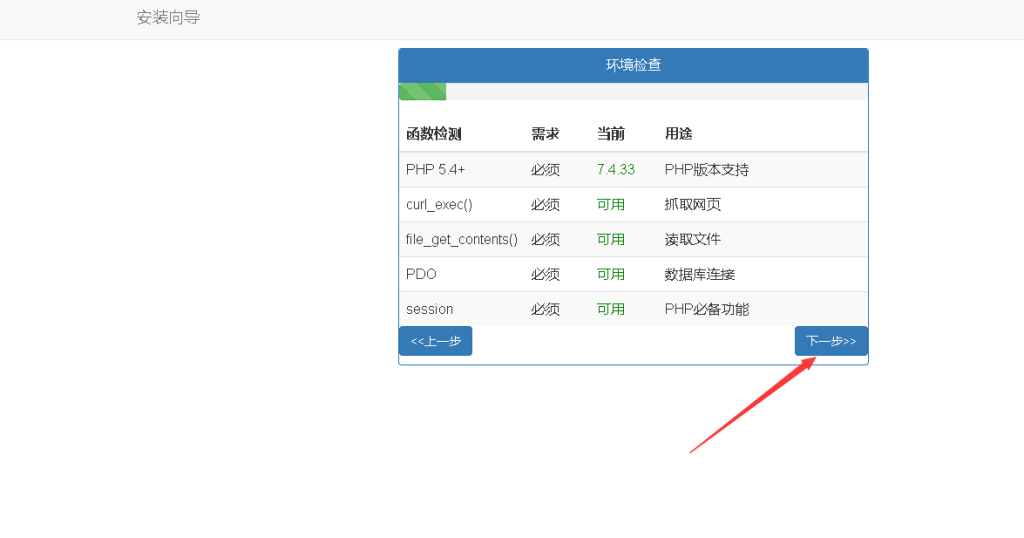Click the PHP必备功能 usage text
The image size is (1024, 538).
[707, 309]
